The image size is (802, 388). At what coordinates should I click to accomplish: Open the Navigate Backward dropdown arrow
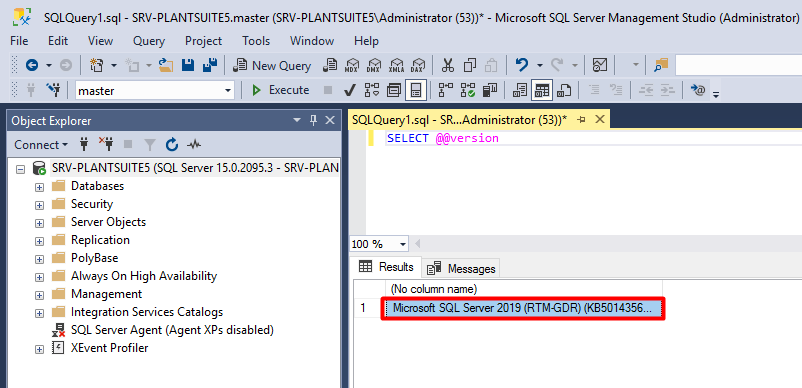coord(49,65)
